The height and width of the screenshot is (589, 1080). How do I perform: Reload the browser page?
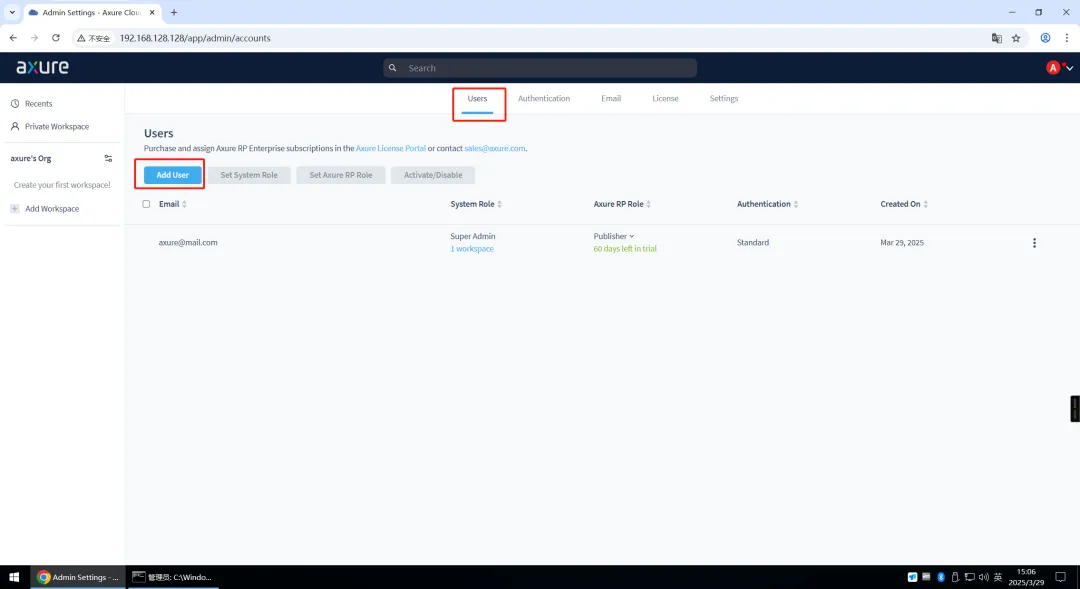(x=56, y=38)
